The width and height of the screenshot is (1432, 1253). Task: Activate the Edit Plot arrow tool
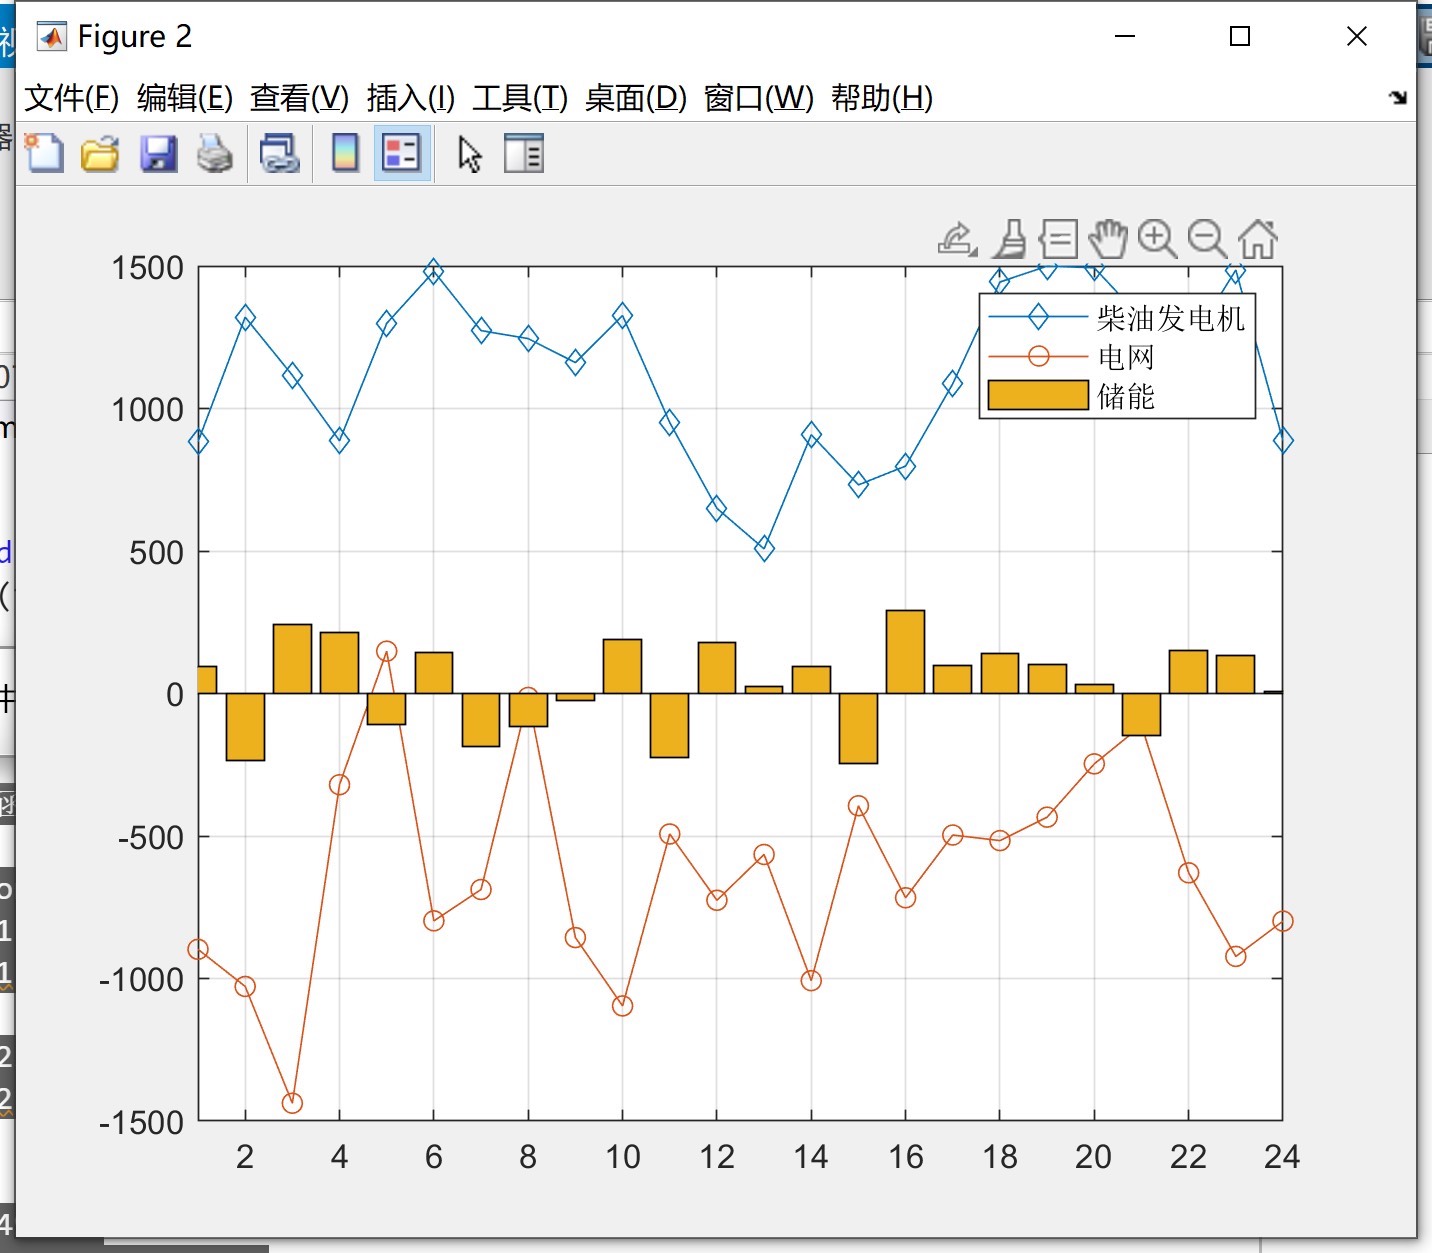(469, 154)
